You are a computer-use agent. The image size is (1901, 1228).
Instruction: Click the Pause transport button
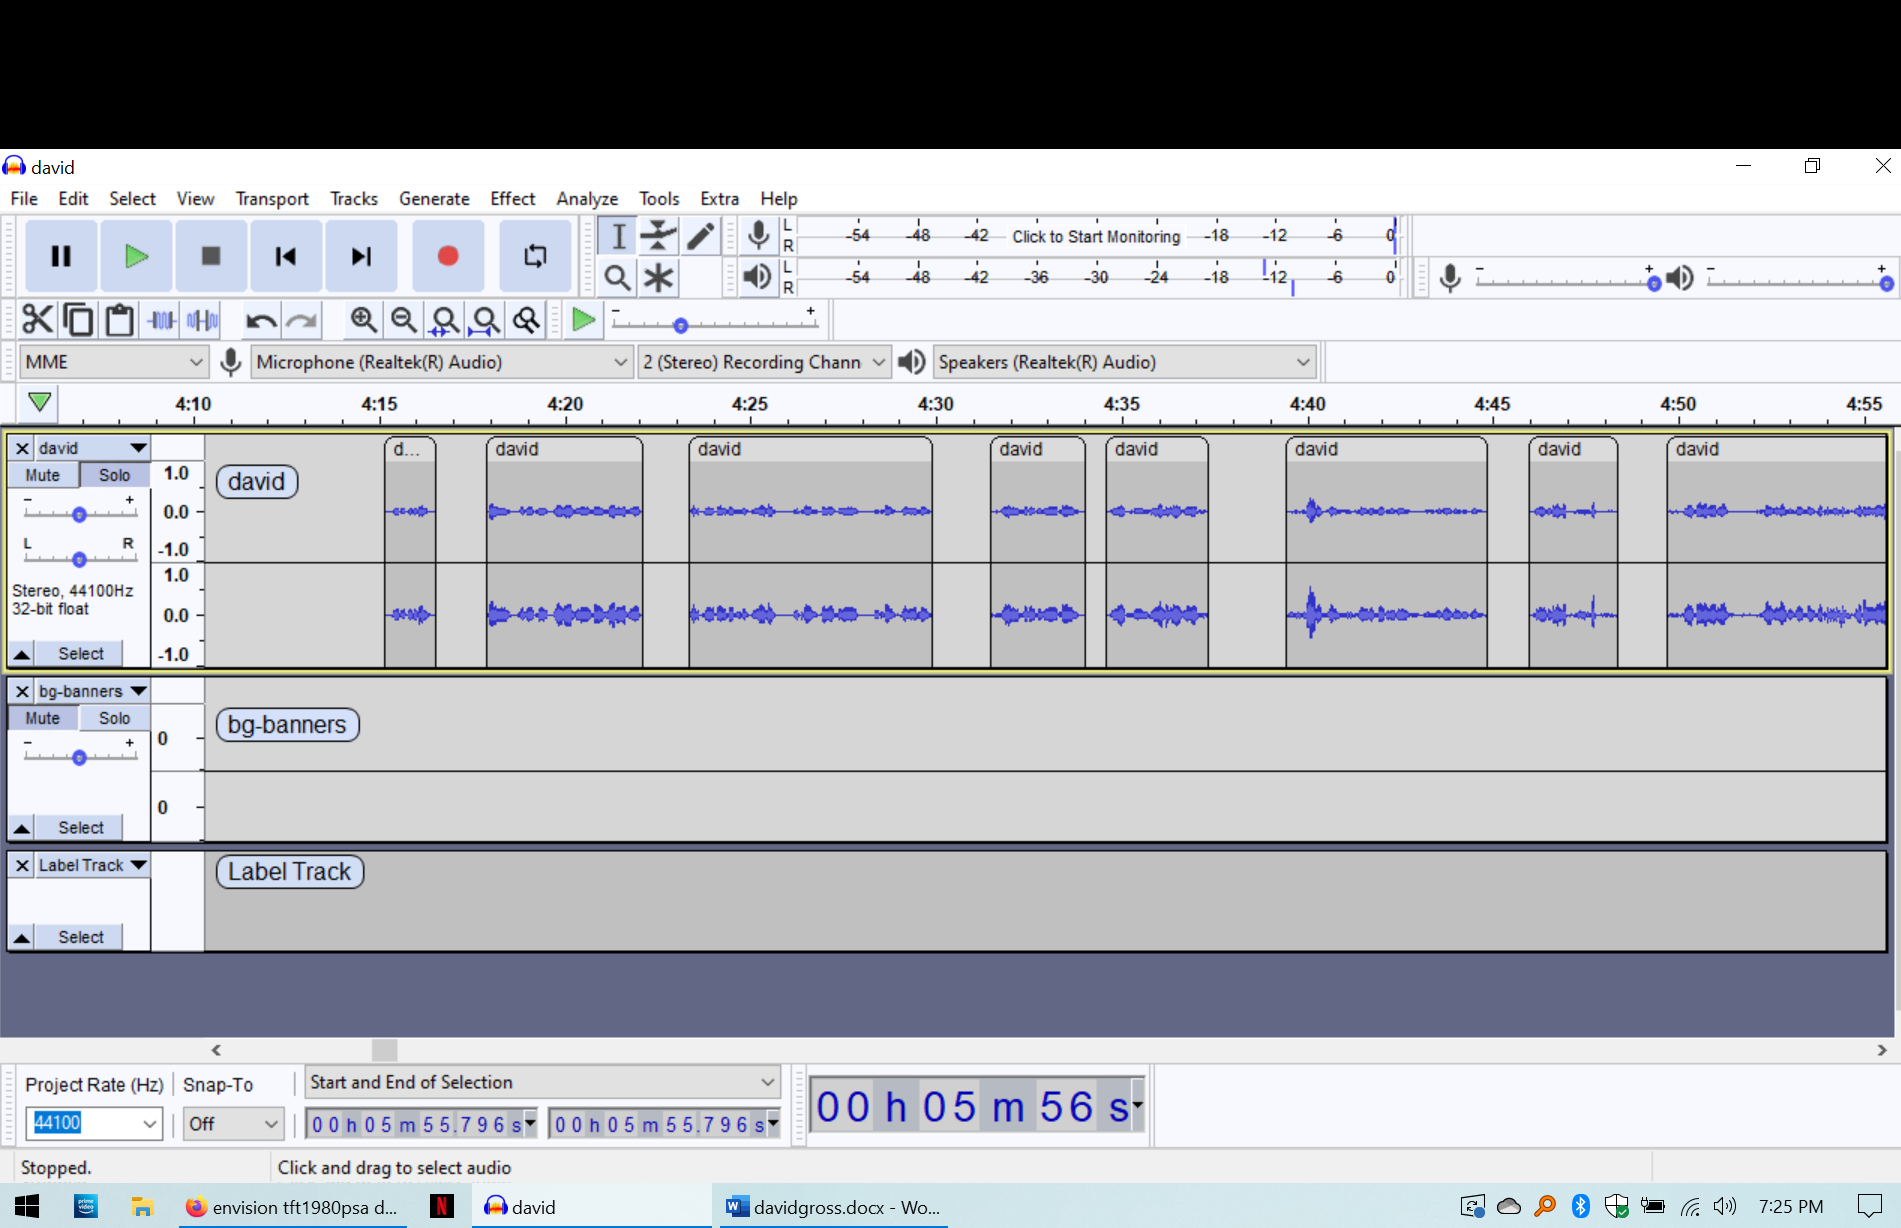[x=61, y=256]
